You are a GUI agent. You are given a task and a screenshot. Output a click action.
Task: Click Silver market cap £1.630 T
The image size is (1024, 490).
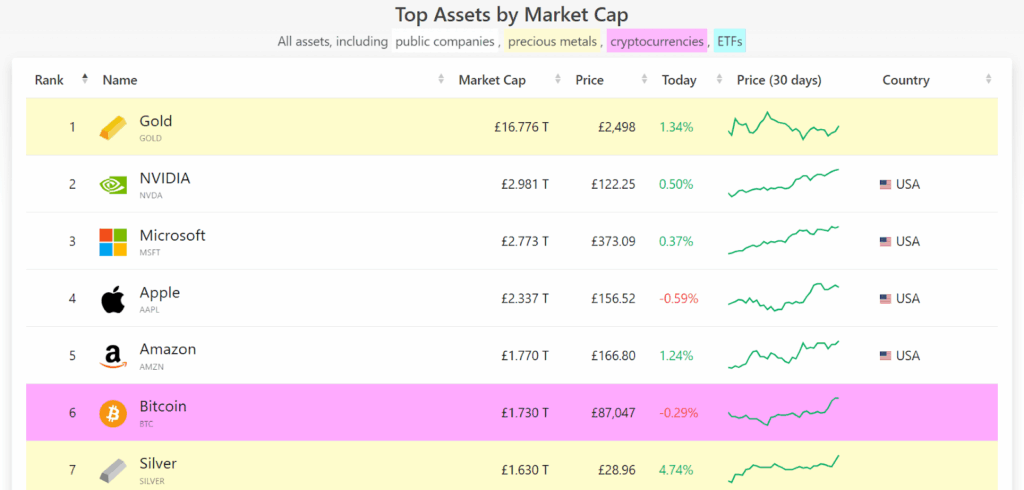click(525, 470)
